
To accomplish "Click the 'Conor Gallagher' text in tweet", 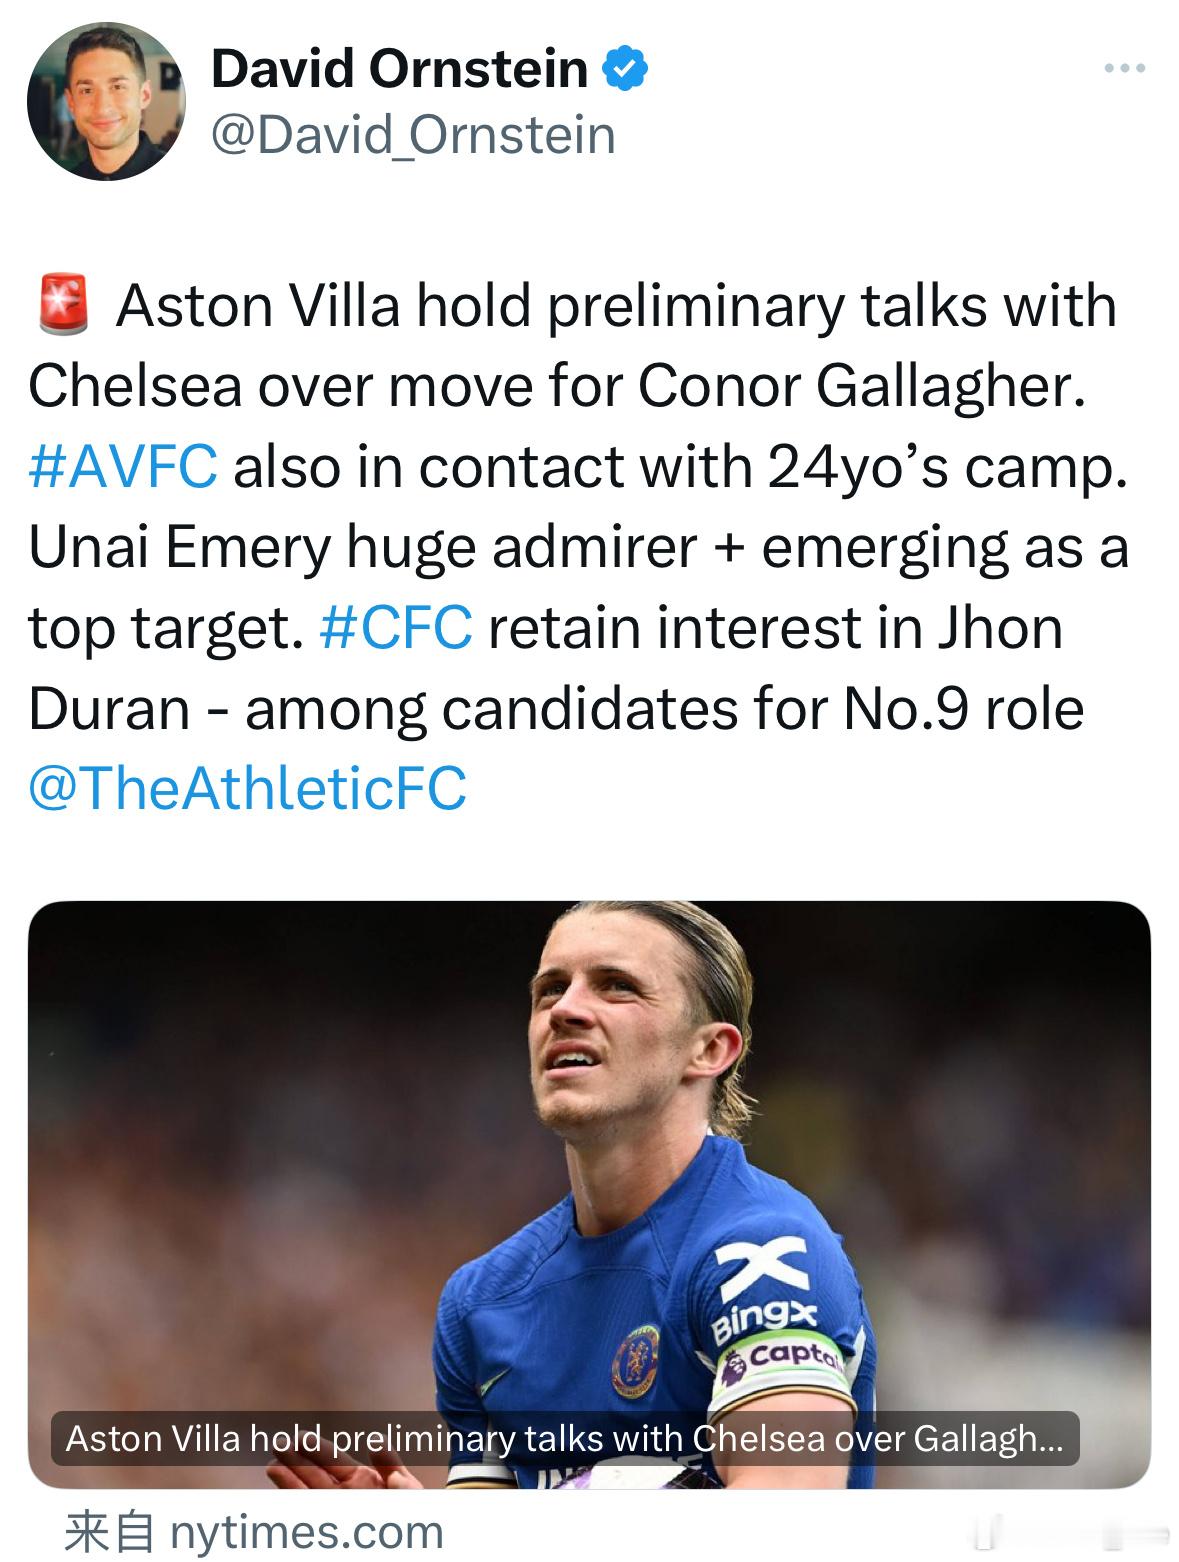I will point(861,387).
